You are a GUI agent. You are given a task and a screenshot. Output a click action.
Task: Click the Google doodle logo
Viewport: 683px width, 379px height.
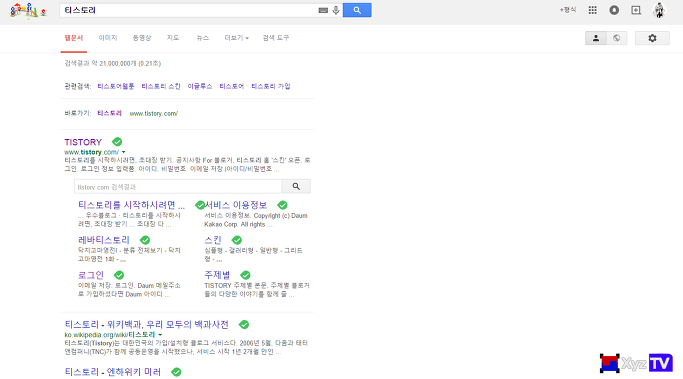tap(28, 10)
